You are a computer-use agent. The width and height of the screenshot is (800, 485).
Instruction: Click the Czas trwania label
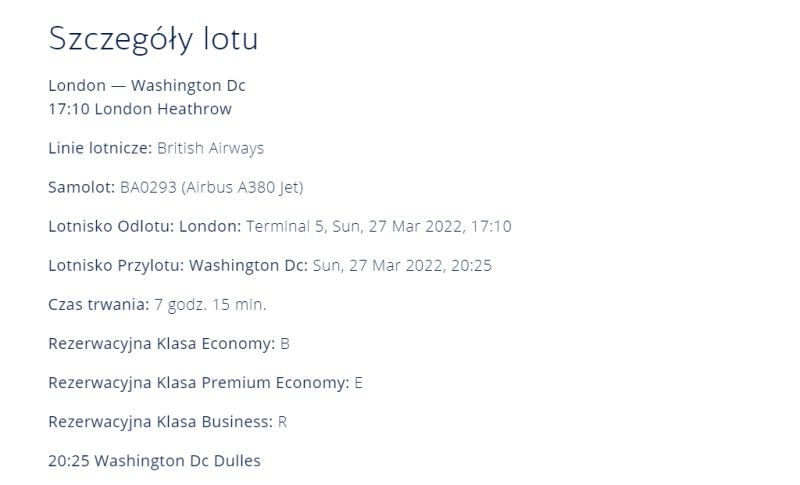[x=98, y=304]
